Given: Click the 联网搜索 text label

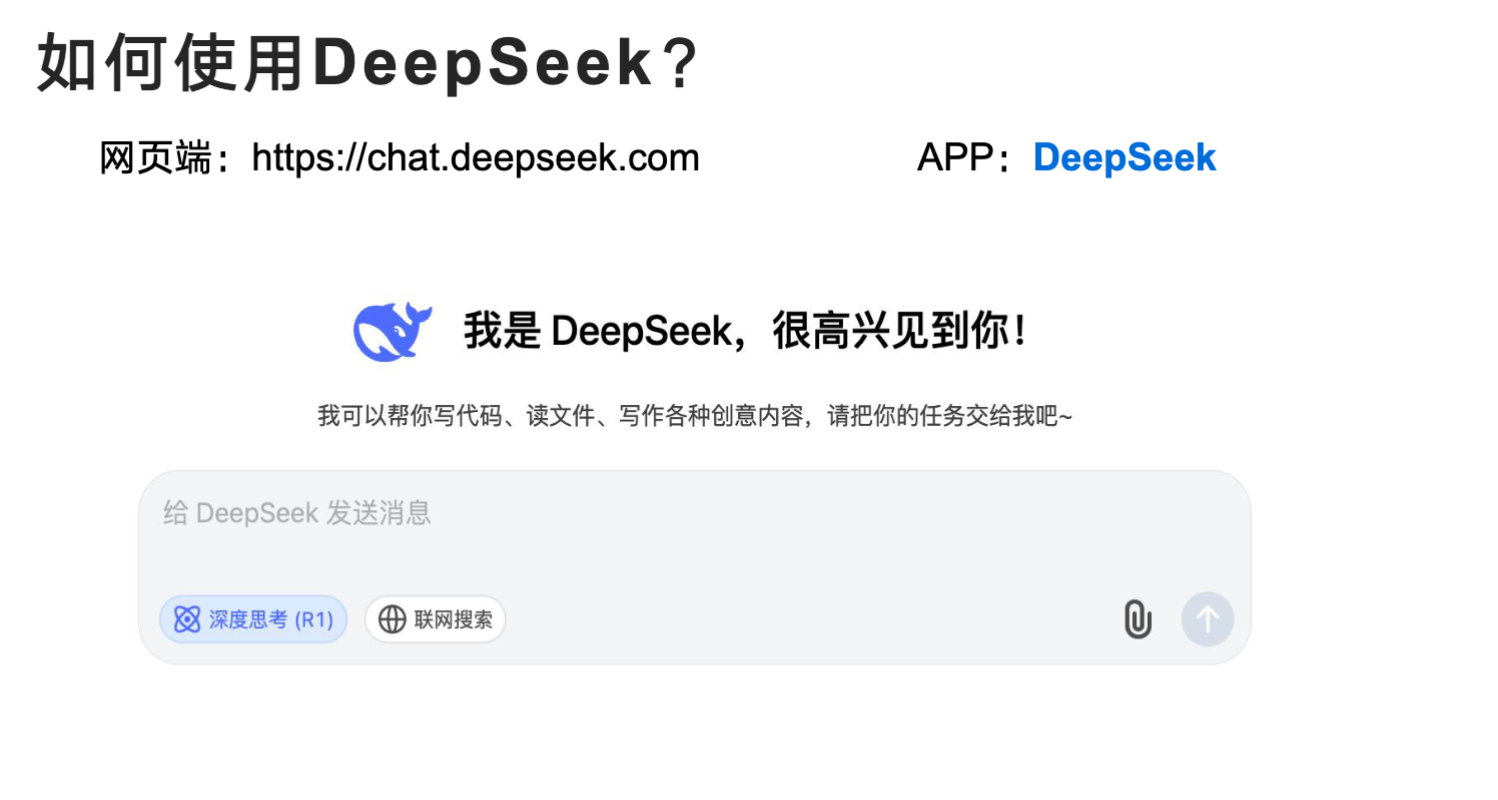Looking at the screenshot, I should click(x=453, y=620).
